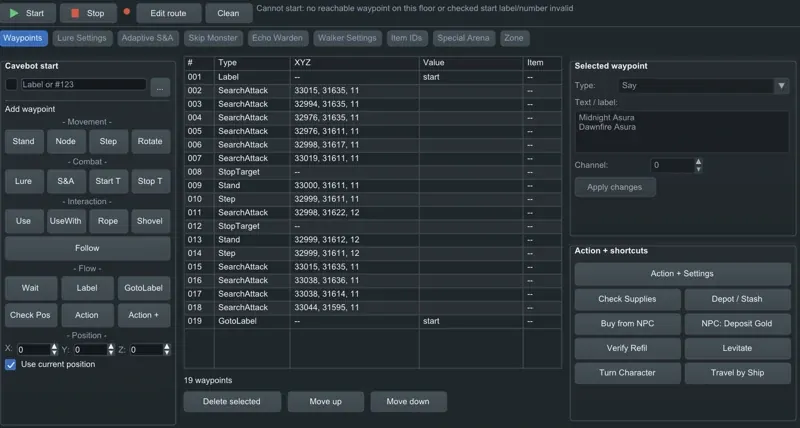Click the Z position spinner arrows
This screenshot has height=428, width=800.
[x=166, y=349]
